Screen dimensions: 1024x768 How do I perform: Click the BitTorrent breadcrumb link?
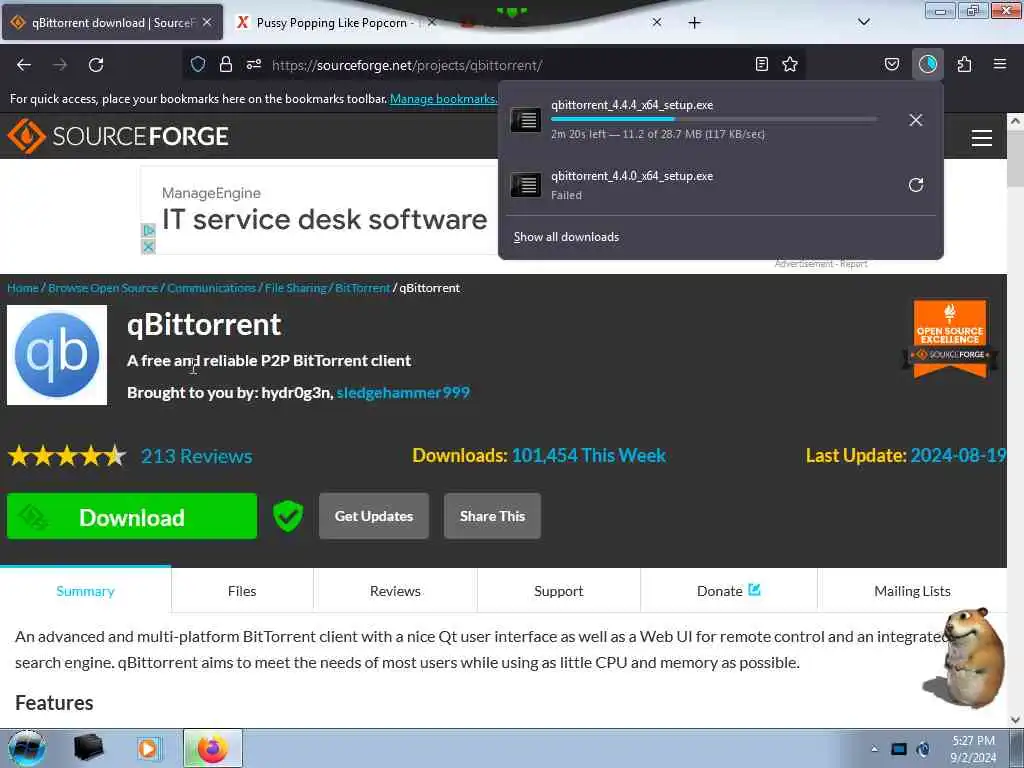(362, 288)
